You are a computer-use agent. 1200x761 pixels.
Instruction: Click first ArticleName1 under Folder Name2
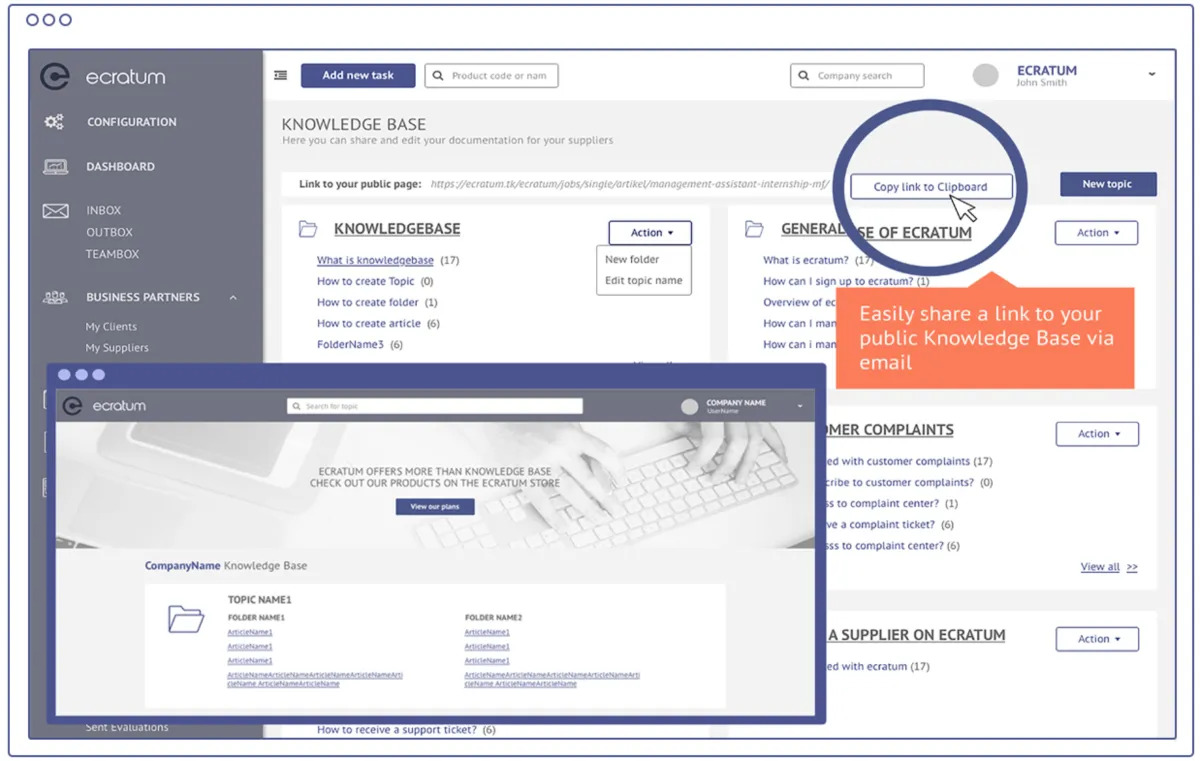point(487,632)
